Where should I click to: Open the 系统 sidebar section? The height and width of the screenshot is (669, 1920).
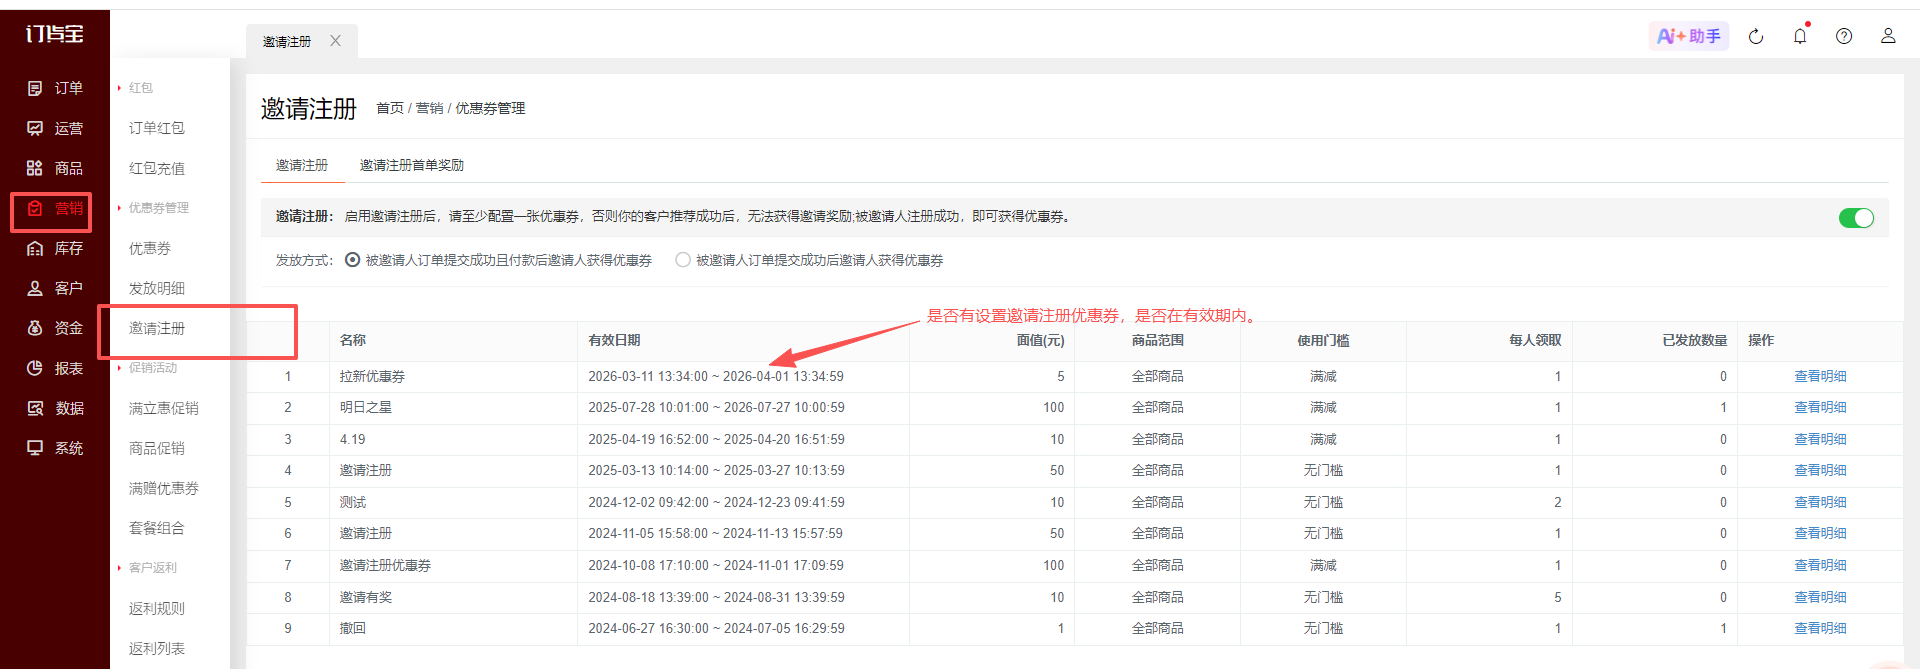pos(55,448)
